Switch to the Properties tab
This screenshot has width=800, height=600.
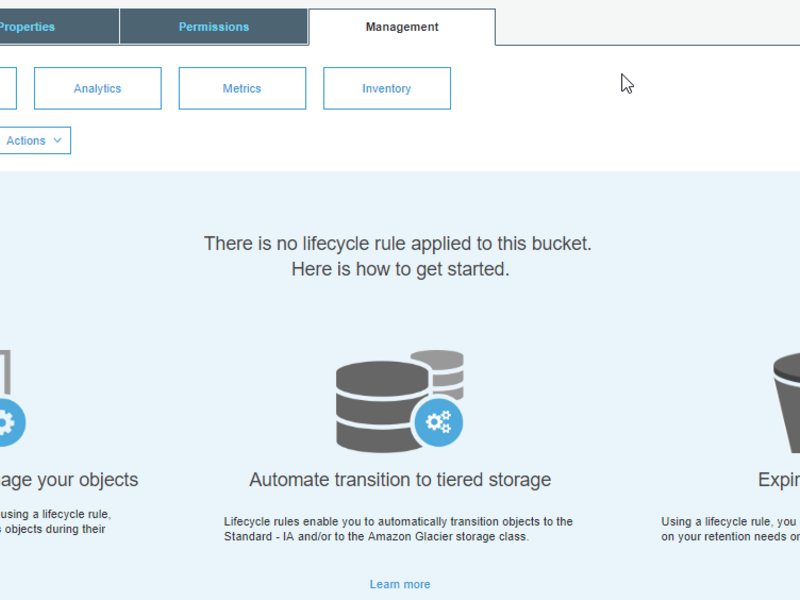click(59, 27)
